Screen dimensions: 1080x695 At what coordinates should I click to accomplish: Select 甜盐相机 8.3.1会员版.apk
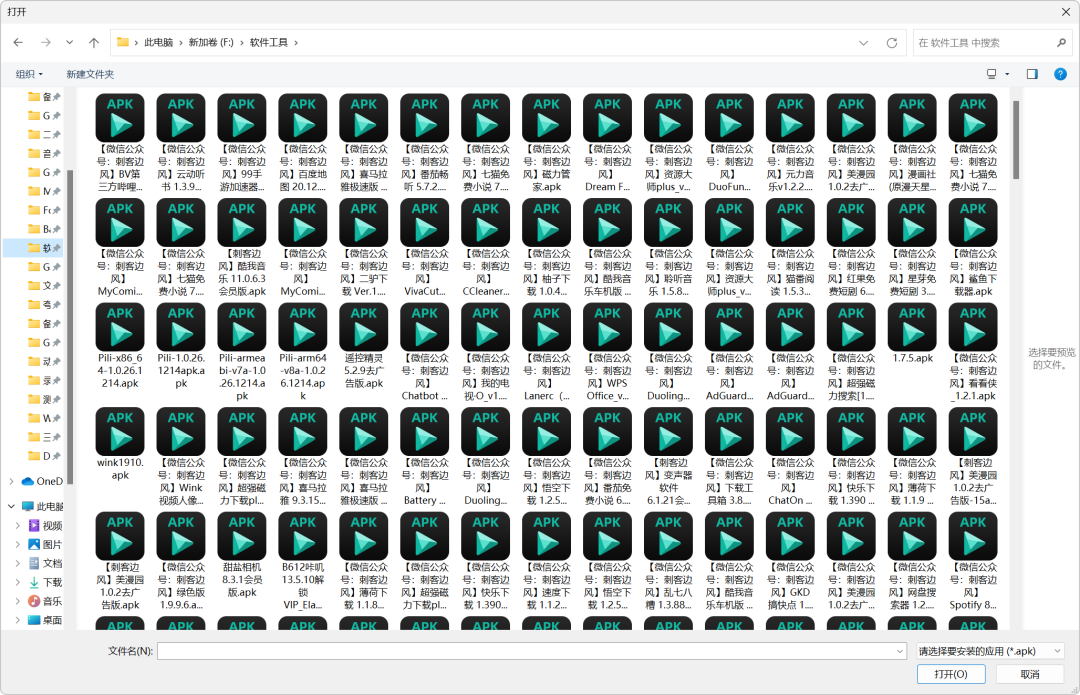(x=242, y=555)
